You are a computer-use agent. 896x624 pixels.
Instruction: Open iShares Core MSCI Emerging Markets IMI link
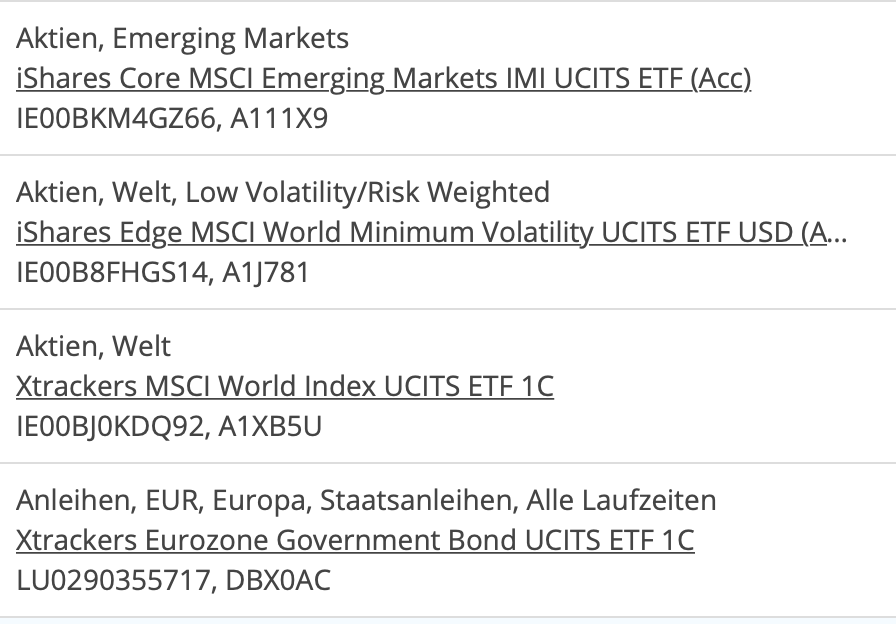[383, 78]
